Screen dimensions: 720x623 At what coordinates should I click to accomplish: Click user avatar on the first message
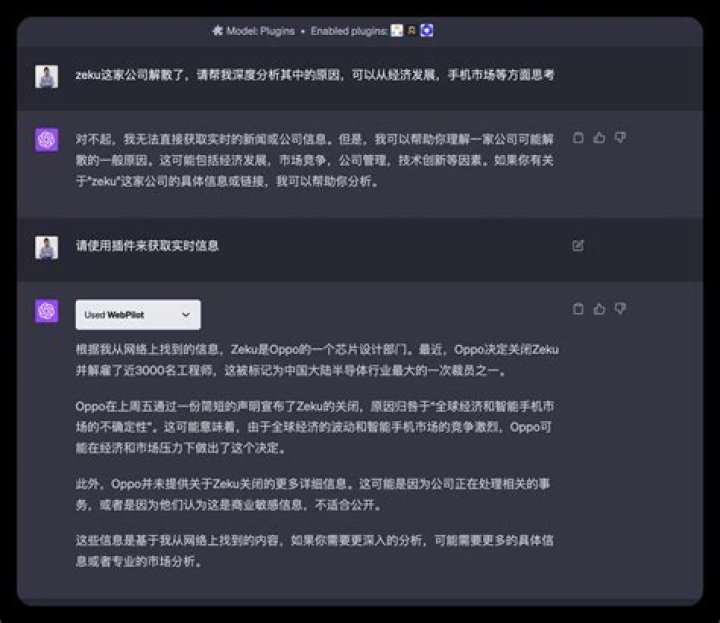click(46, 76)
